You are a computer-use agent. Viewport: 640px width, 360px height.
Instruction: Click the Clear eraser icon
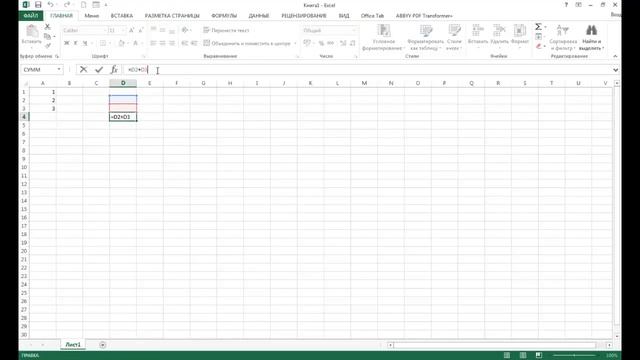coord(539,46)
